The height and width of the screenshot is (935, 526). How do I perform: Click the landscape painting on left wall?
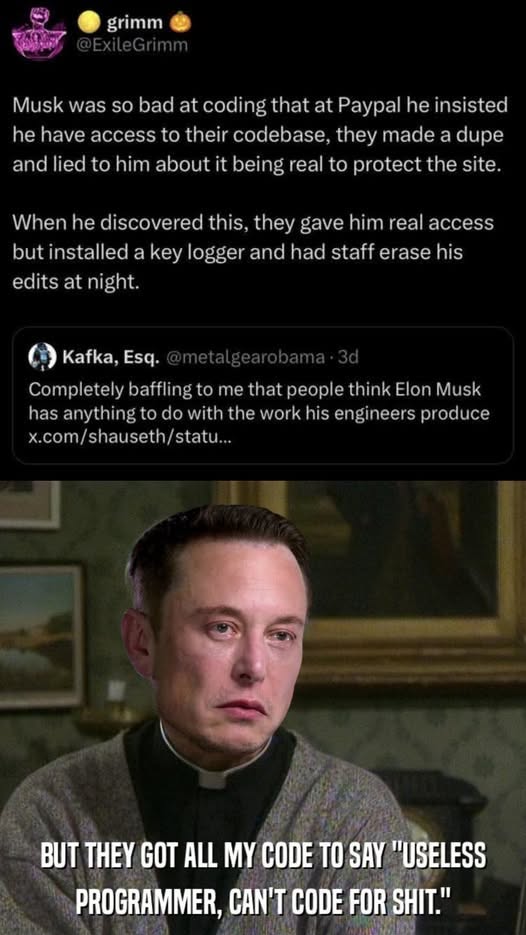pos(41,636)
